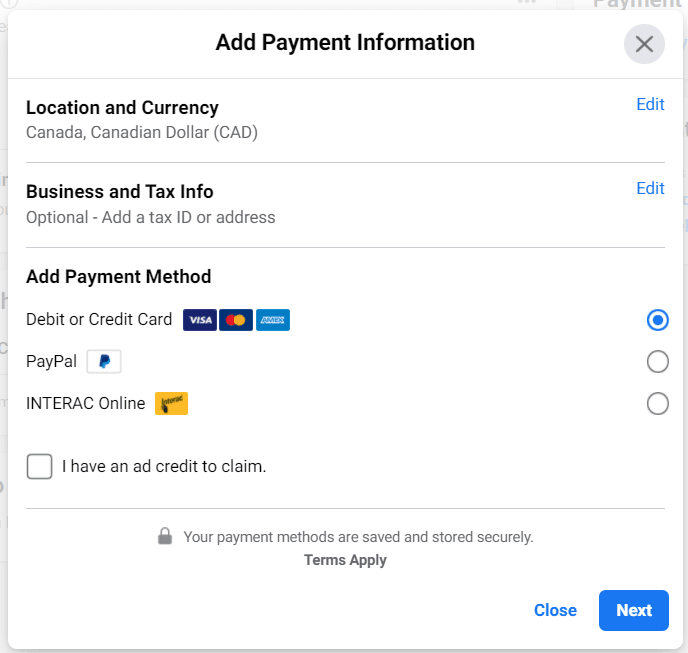Pick the INTERAC Online radio button
Screen dimensions: 688x653
pos(657,404)
